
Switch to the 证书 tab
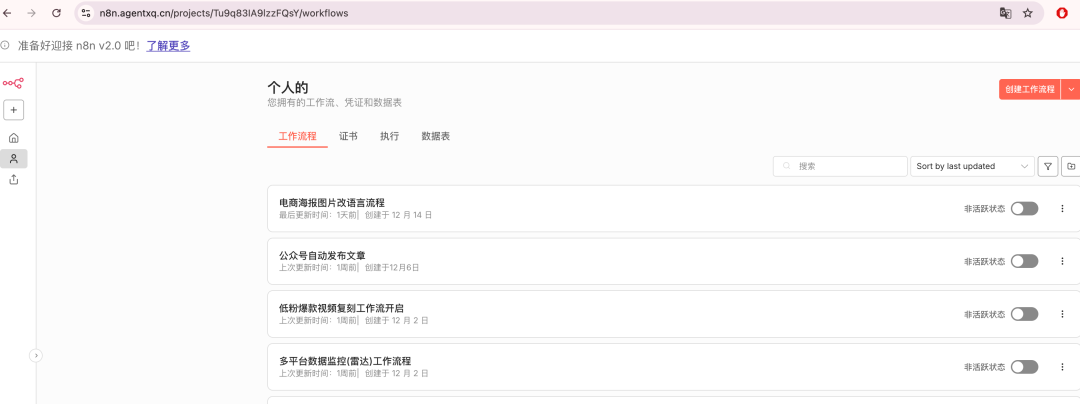point(348,136)
